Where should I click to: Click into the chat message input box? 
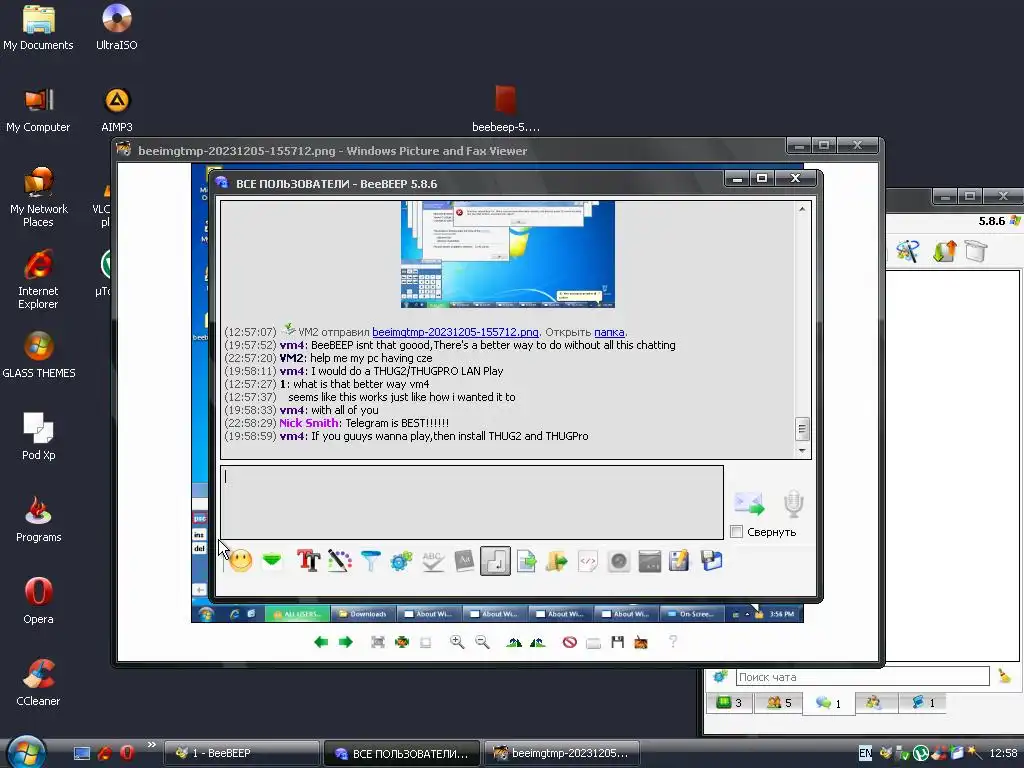click(472, 502)
